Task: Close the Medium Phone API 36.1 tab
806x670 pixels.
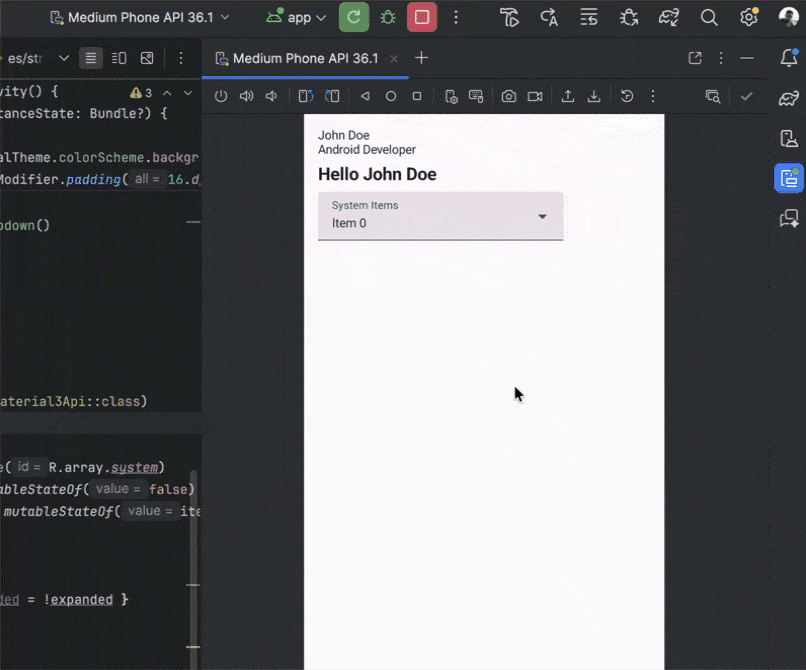Action: pyautogui.click(x=395, y=58)
